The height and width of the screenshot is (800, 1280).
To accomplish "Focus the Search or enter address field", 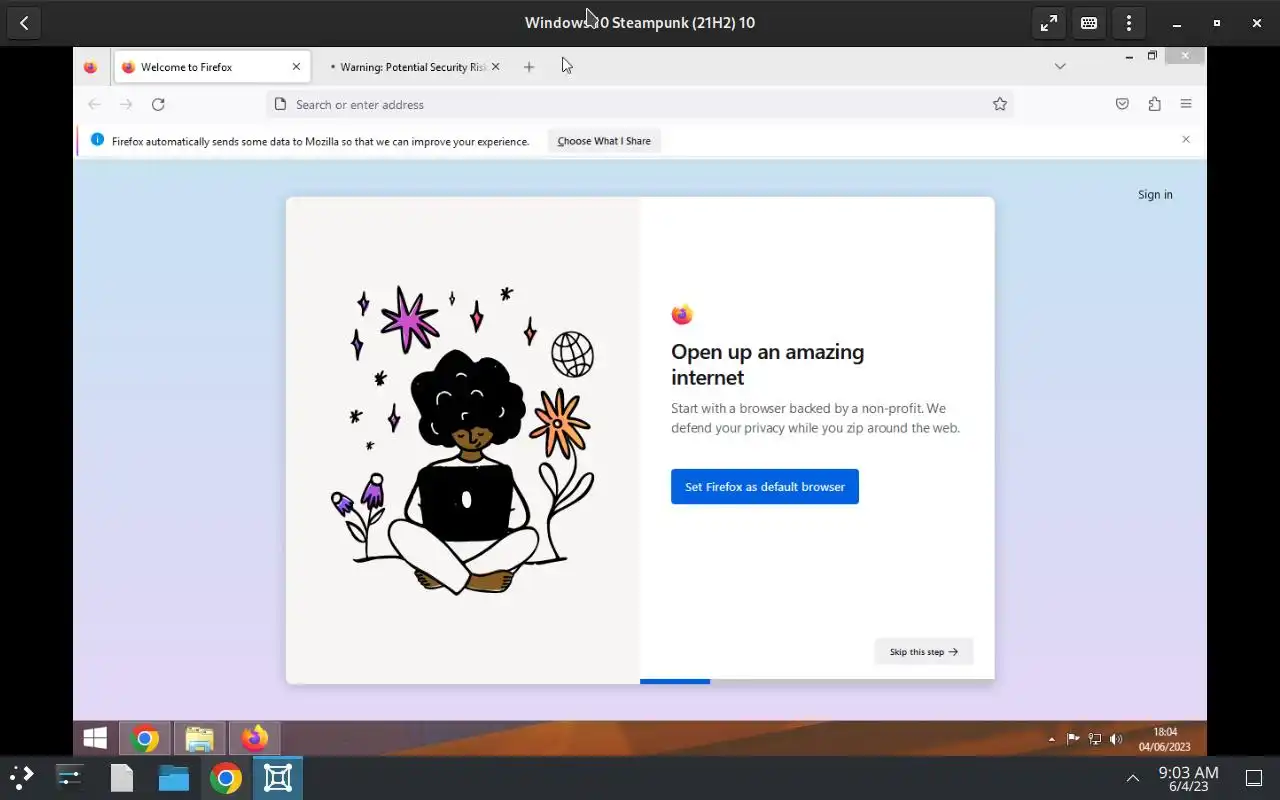I will 640,104.
